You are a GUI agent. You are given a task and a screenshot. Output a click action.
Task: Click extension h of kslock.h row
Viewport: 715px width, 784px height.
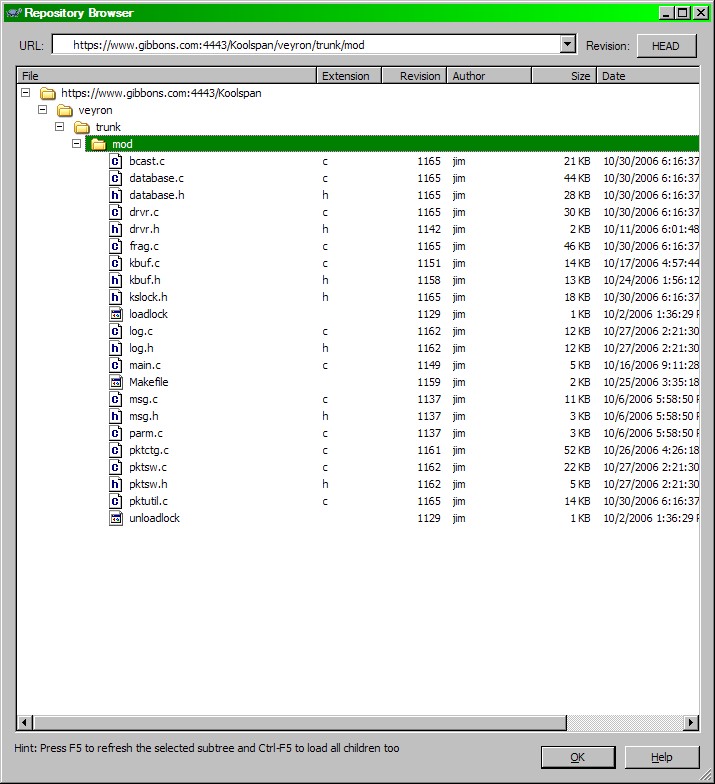326,297
